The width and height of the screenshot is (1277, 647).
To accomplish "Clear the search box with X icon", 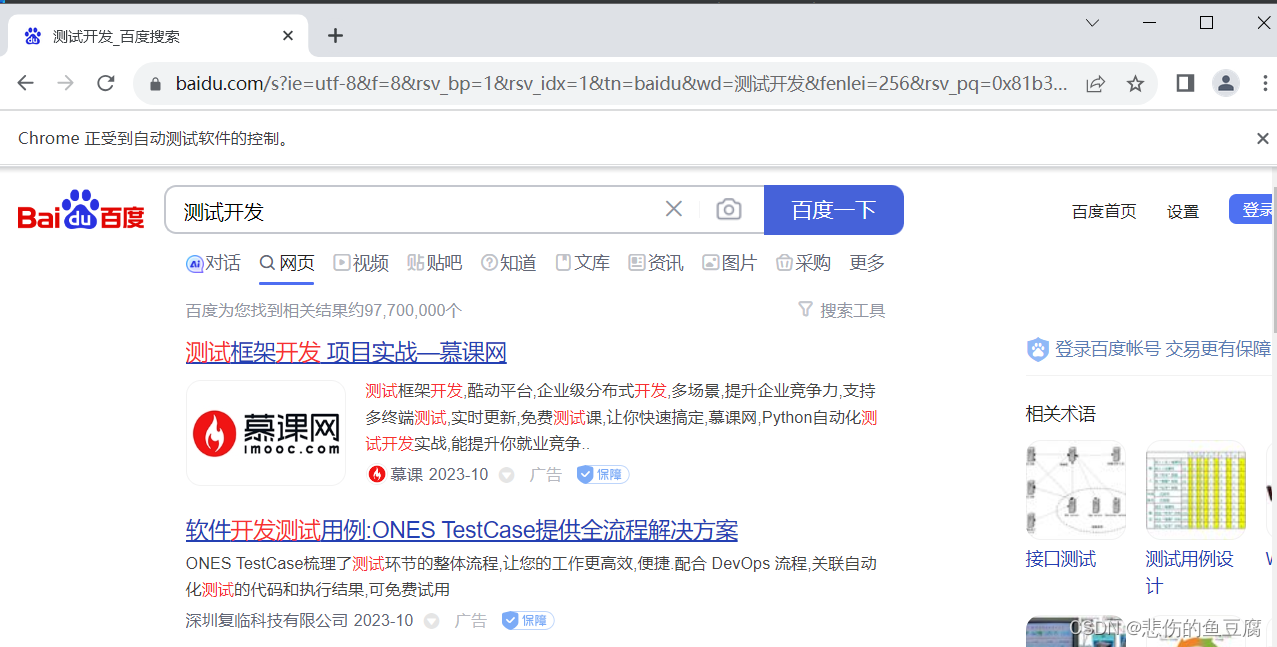I will (x=674, y=209).
